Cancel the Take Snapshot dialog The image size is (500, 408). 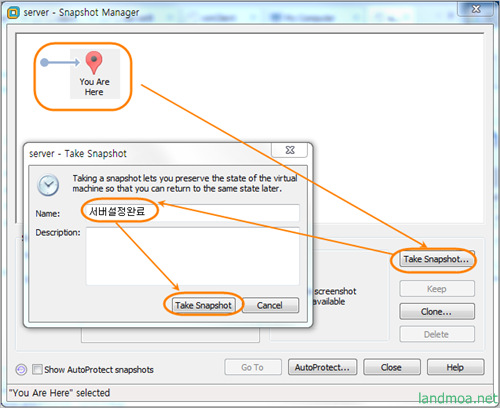[x=270, y=305]
